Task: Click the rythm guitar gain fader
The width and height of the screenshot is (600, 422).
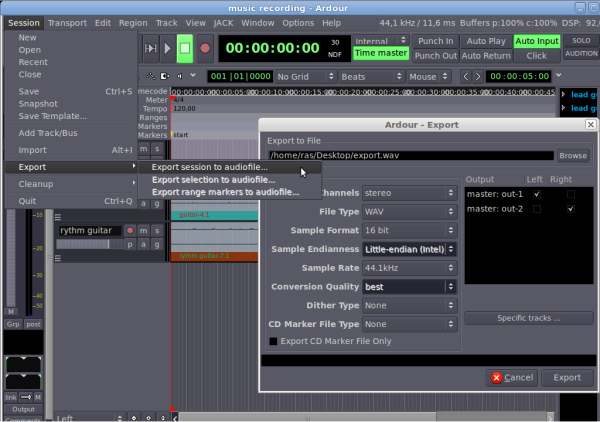Action: [x=90, y=244]
